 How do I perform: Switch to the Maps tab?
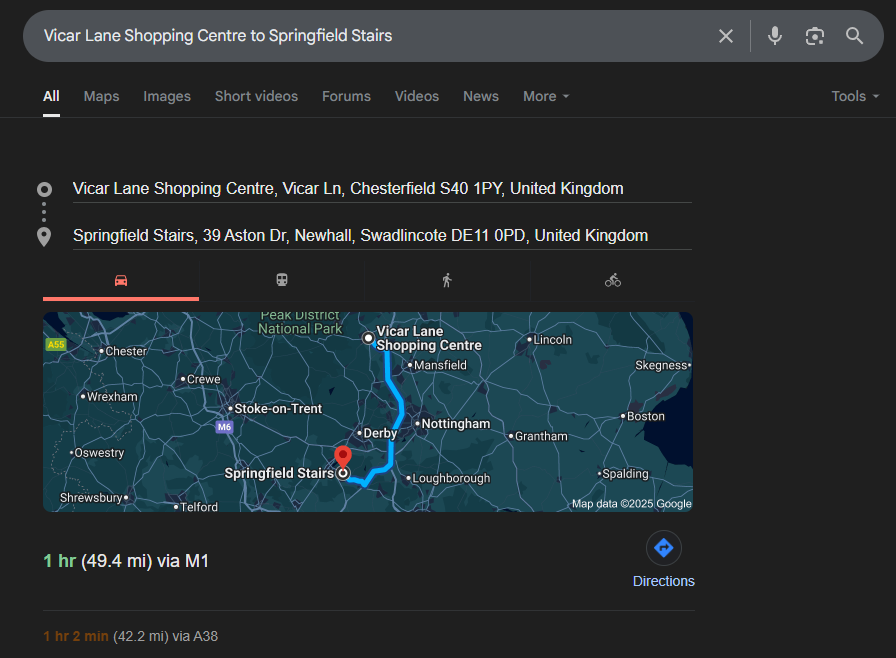pyautogui.click(x=101, y=96)
